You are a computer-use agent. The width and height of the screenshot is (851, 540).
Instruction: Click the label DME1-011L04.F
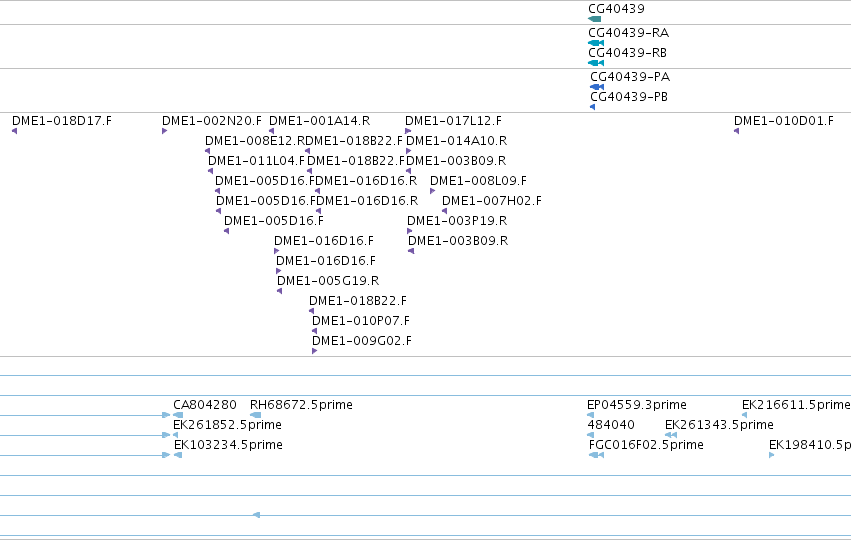coord(257,161)
